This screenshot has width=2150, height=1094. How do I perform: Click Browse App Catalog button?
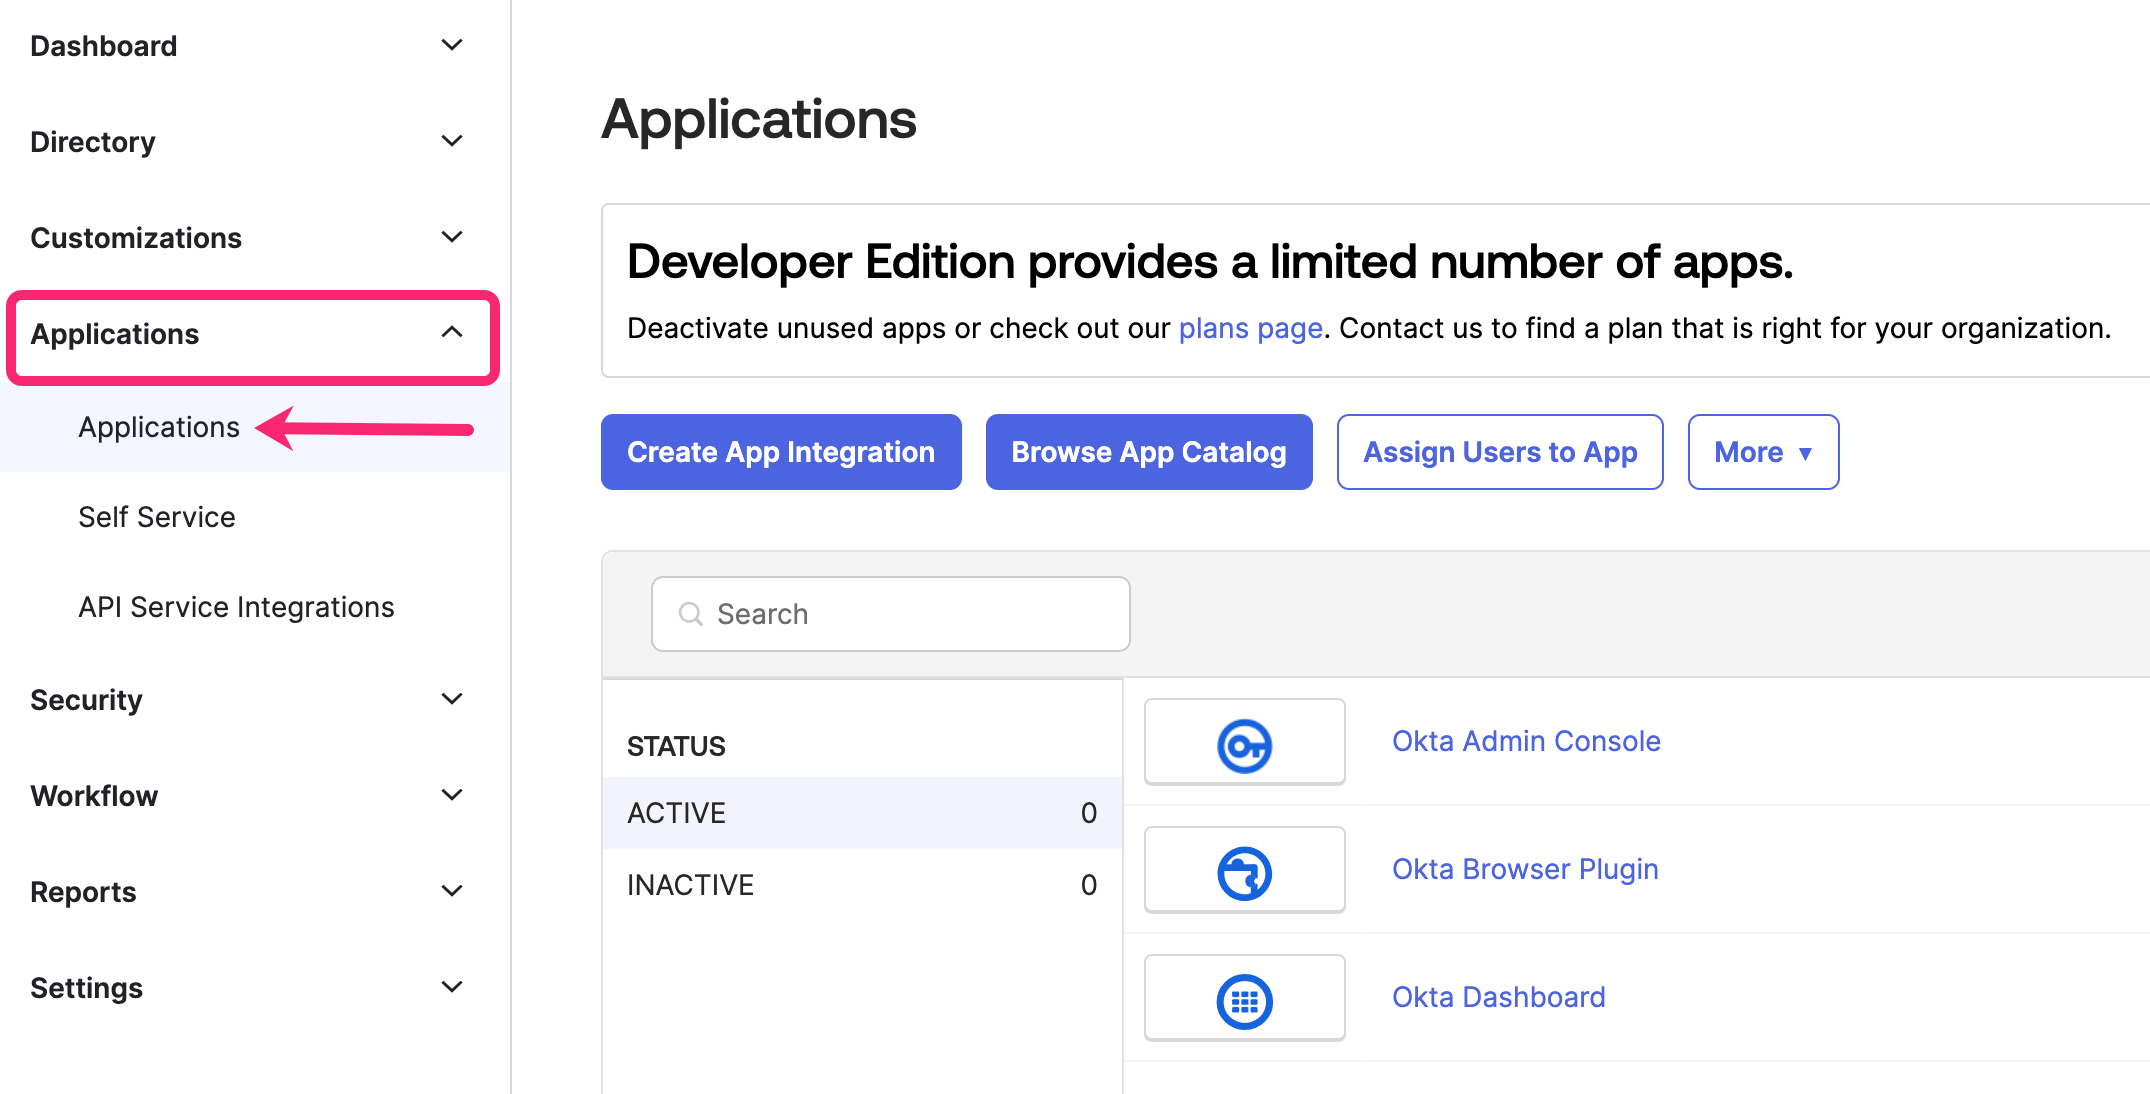1149,452
